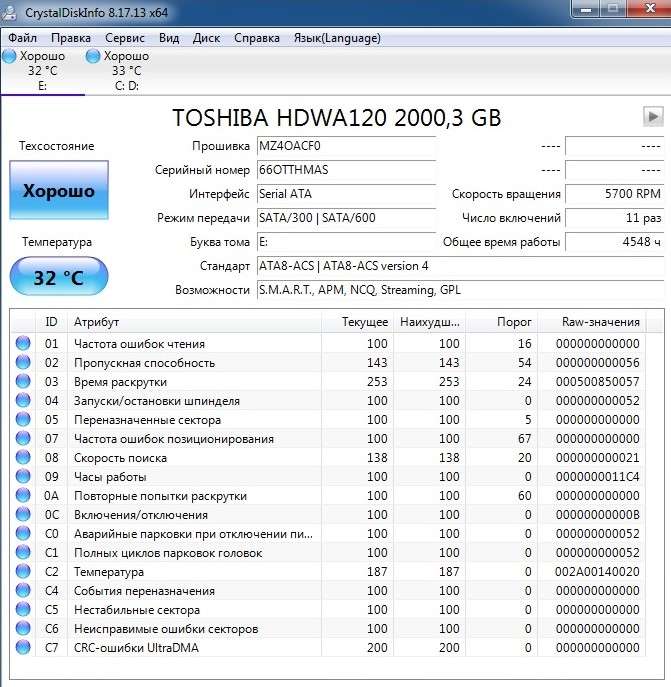Click status circle for Частота ошибок чтения
Image resolution: width=671 pixels, height=687 pixels.
click(23, 344)
